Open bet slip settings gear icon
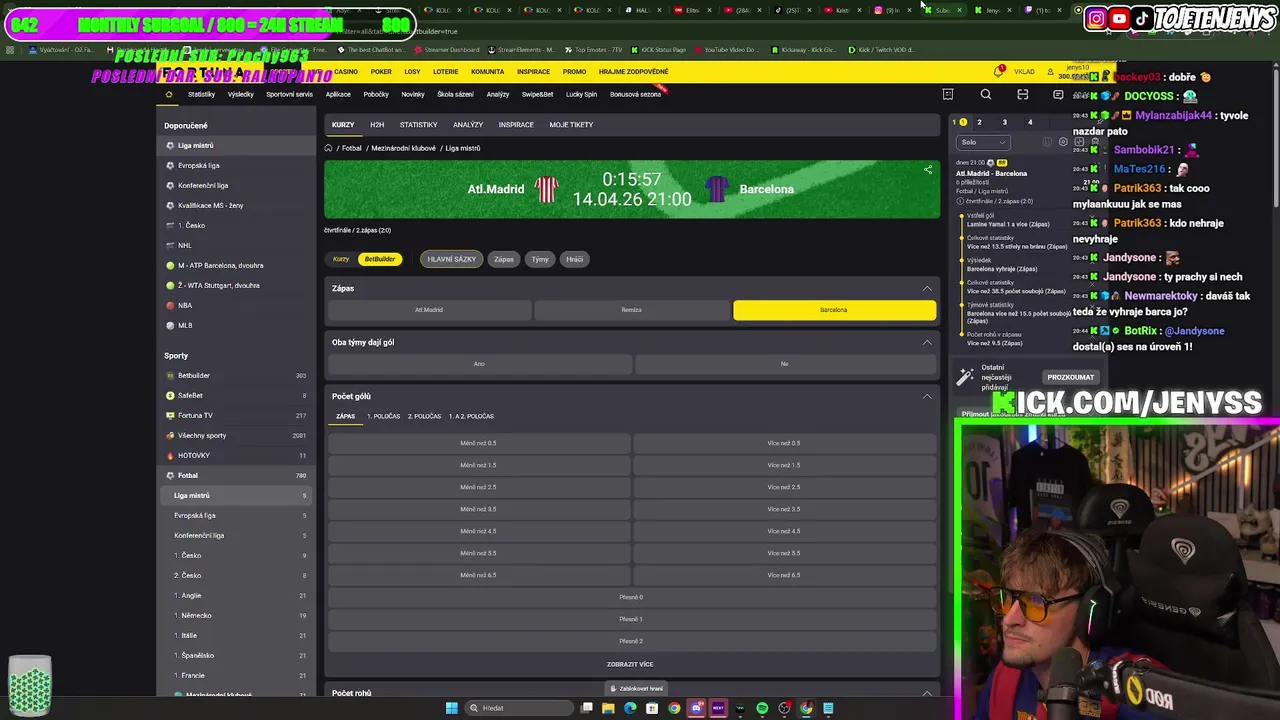This screenshot has width=1280, height=720. point(1063,142)
